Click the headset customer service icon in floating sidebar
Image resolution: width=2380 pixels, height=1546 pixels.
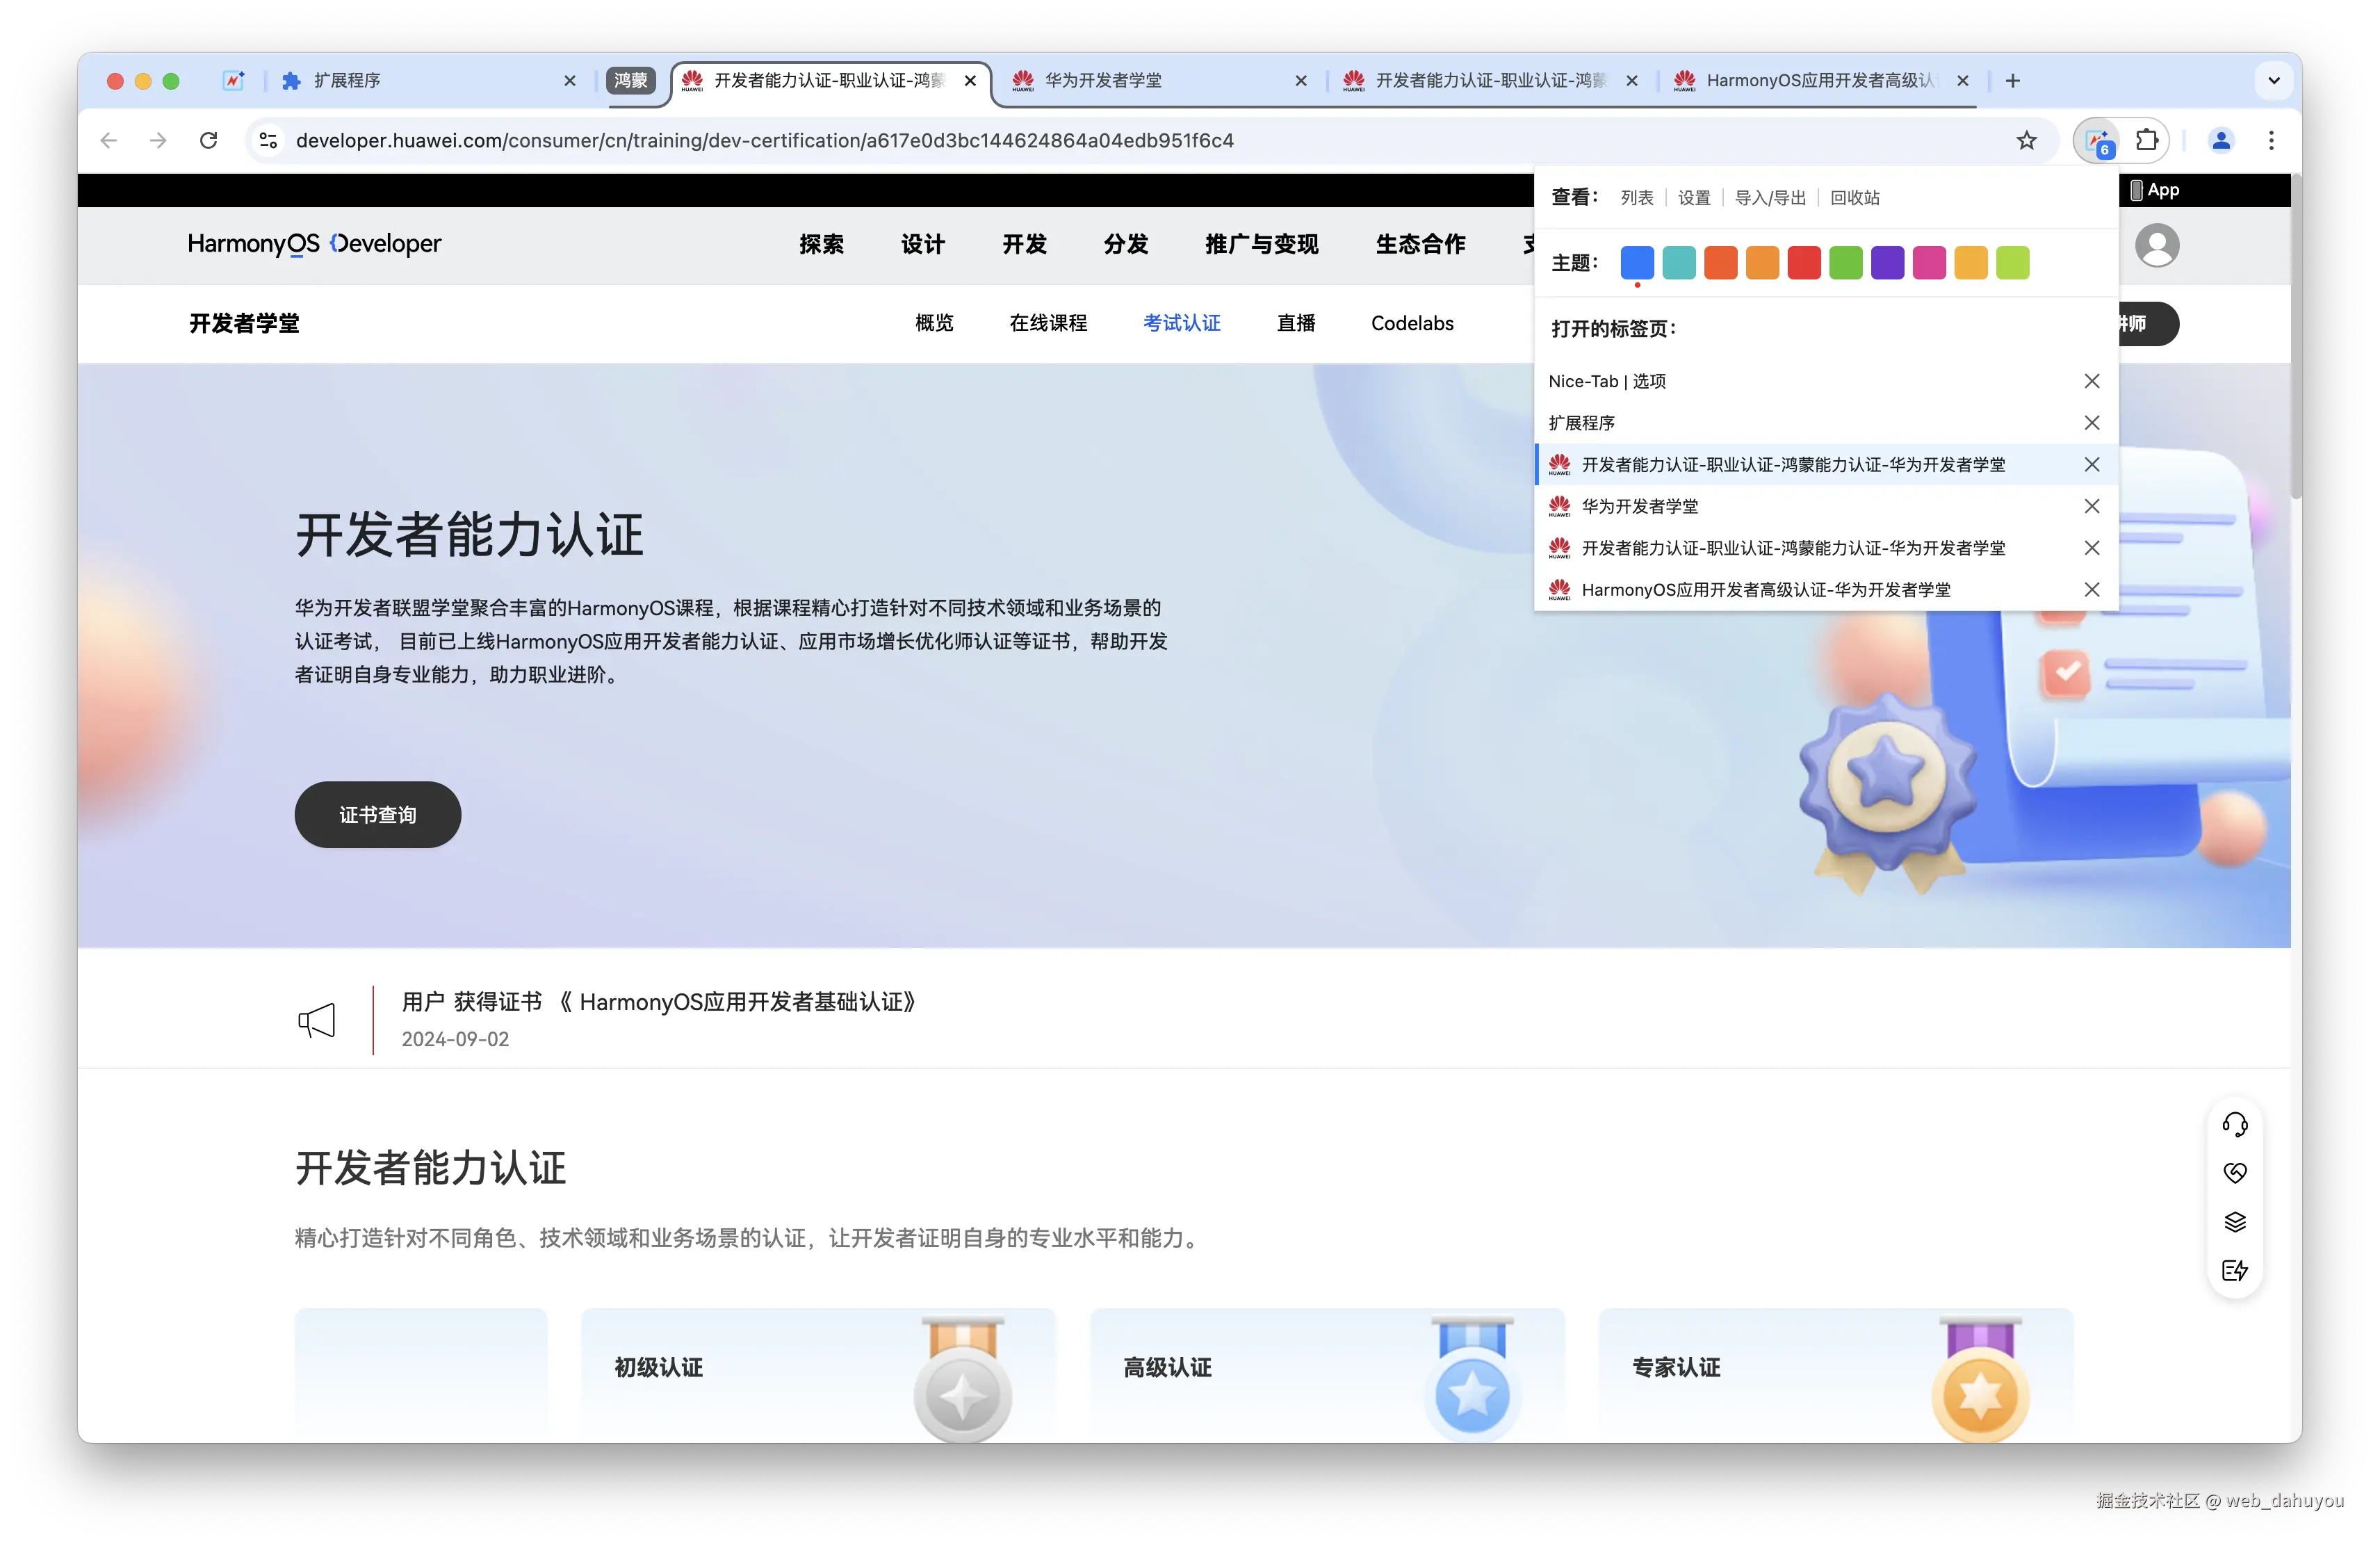(2236, 1124)
